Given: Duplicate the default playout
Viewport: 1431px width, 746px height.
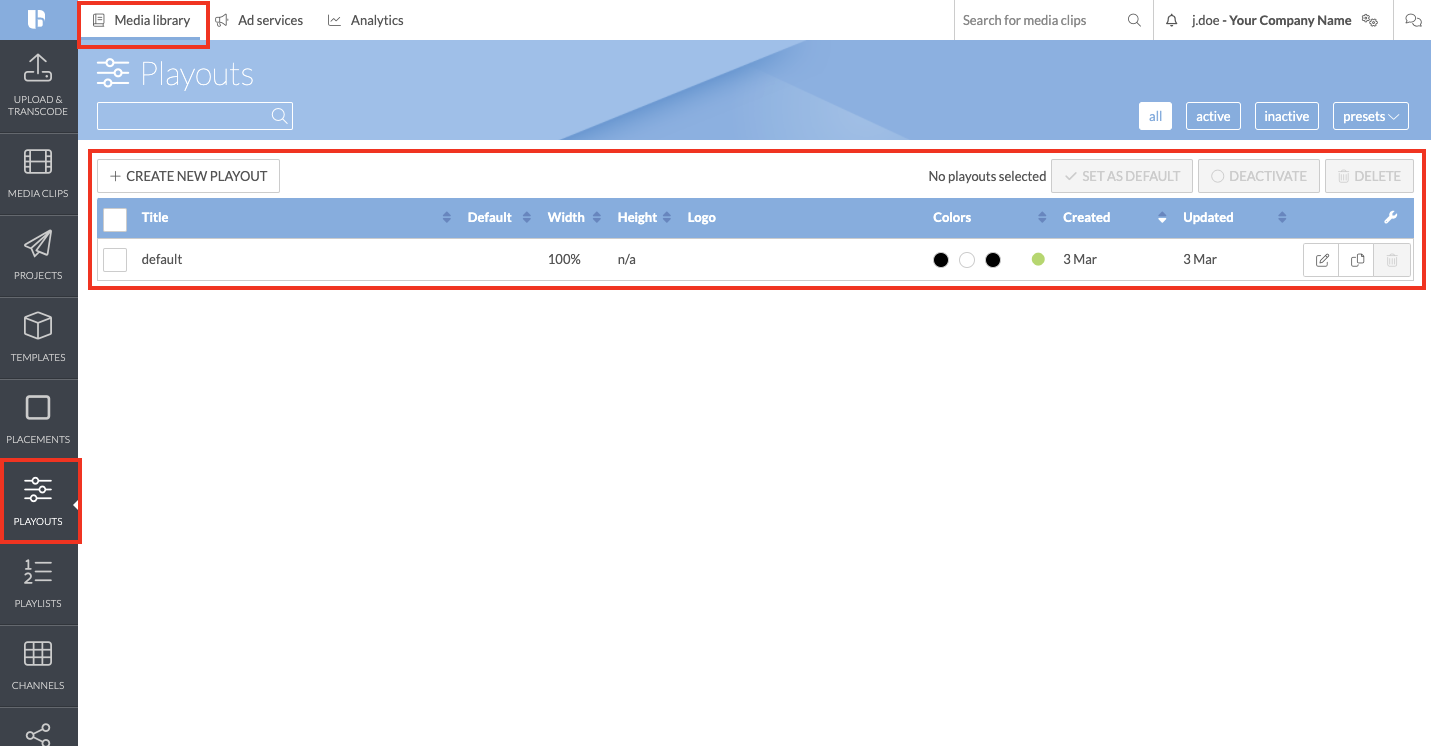Looking at the screenshot, I should click(x=1357, y=260).
